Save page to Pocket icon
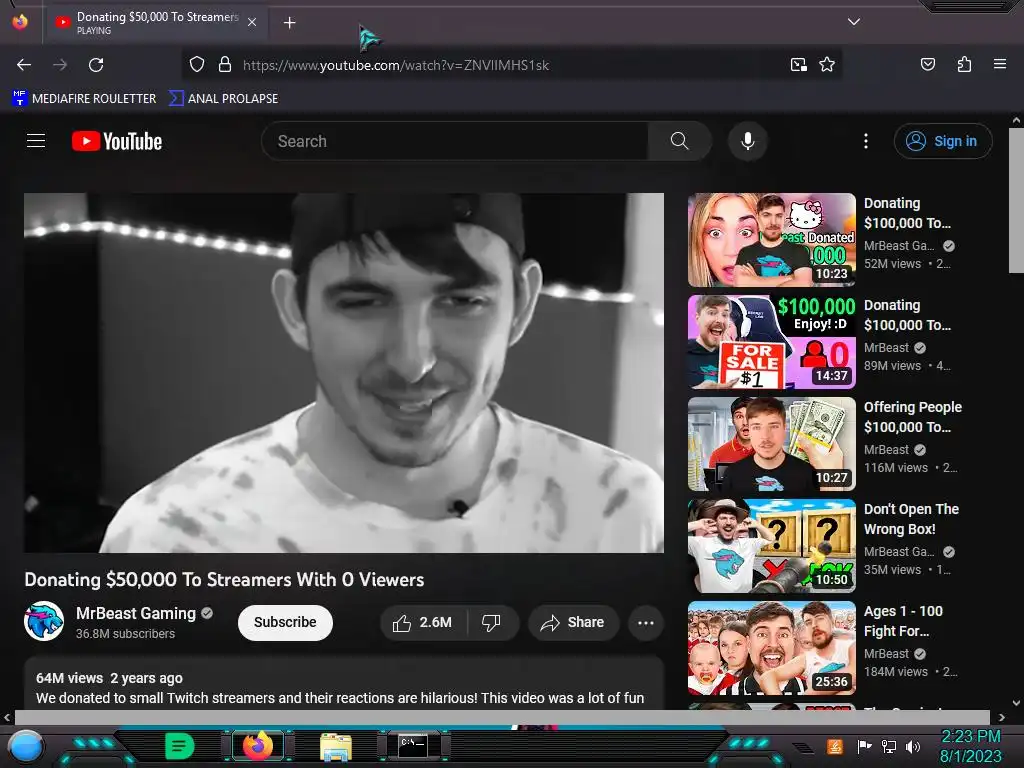Screen dimensions: 1024x768 click(x=927, y=64)
